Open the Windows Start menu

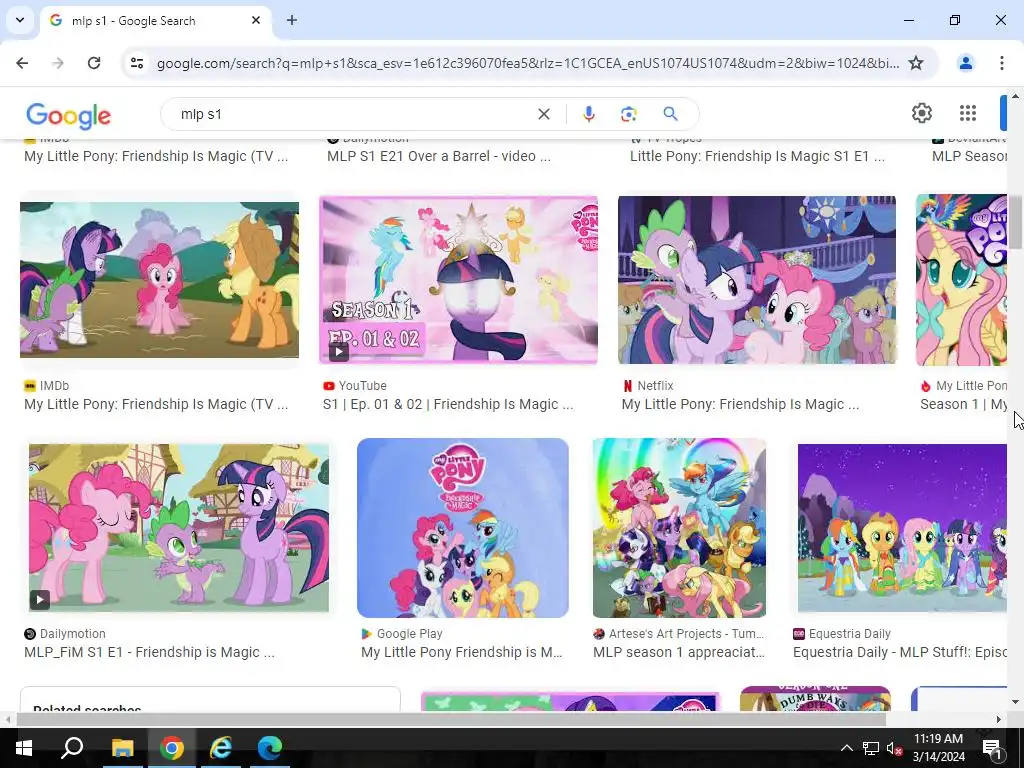pos(24,748)
